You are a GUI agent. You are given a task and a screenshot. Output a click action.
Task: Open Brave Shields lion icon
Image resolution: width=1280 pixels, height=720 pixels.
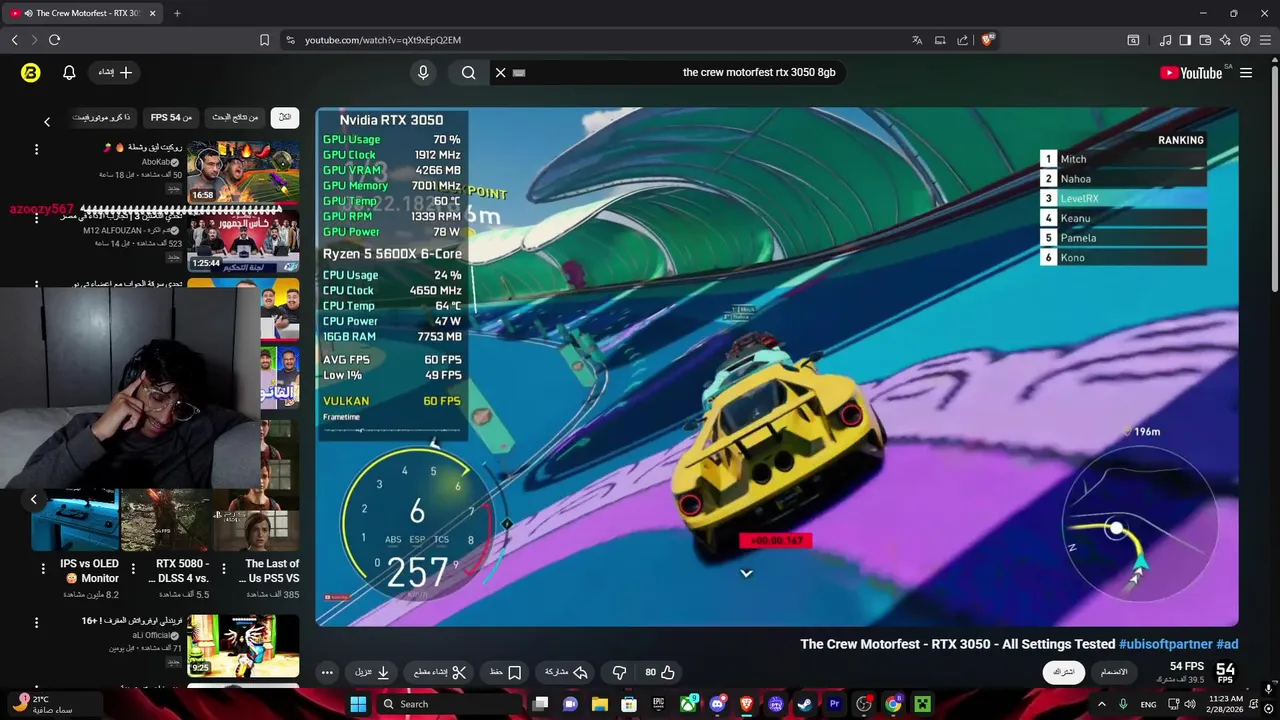(988, 40)
